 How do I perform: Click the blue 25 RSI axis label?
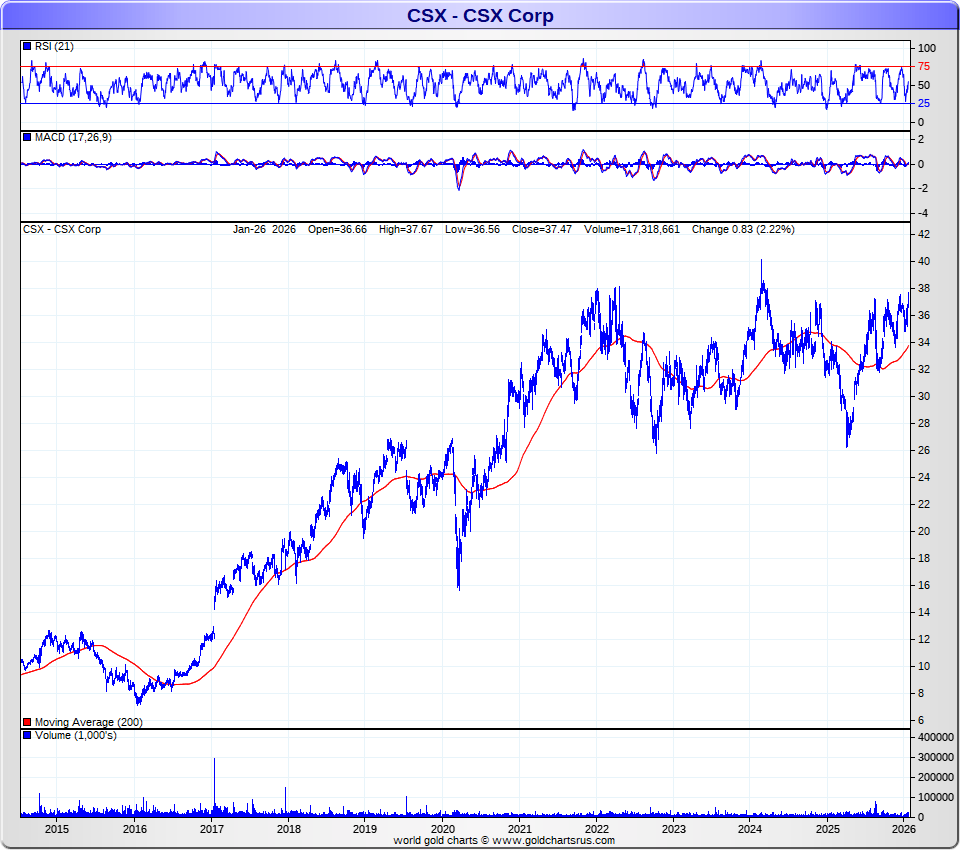pos(924,103)
